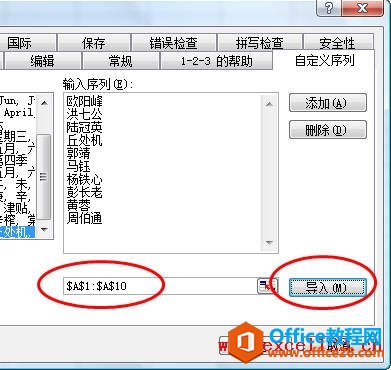Click the $A$1:$A$10 range input field
This screenshot has height=370, width=391.
coord(159,286)
